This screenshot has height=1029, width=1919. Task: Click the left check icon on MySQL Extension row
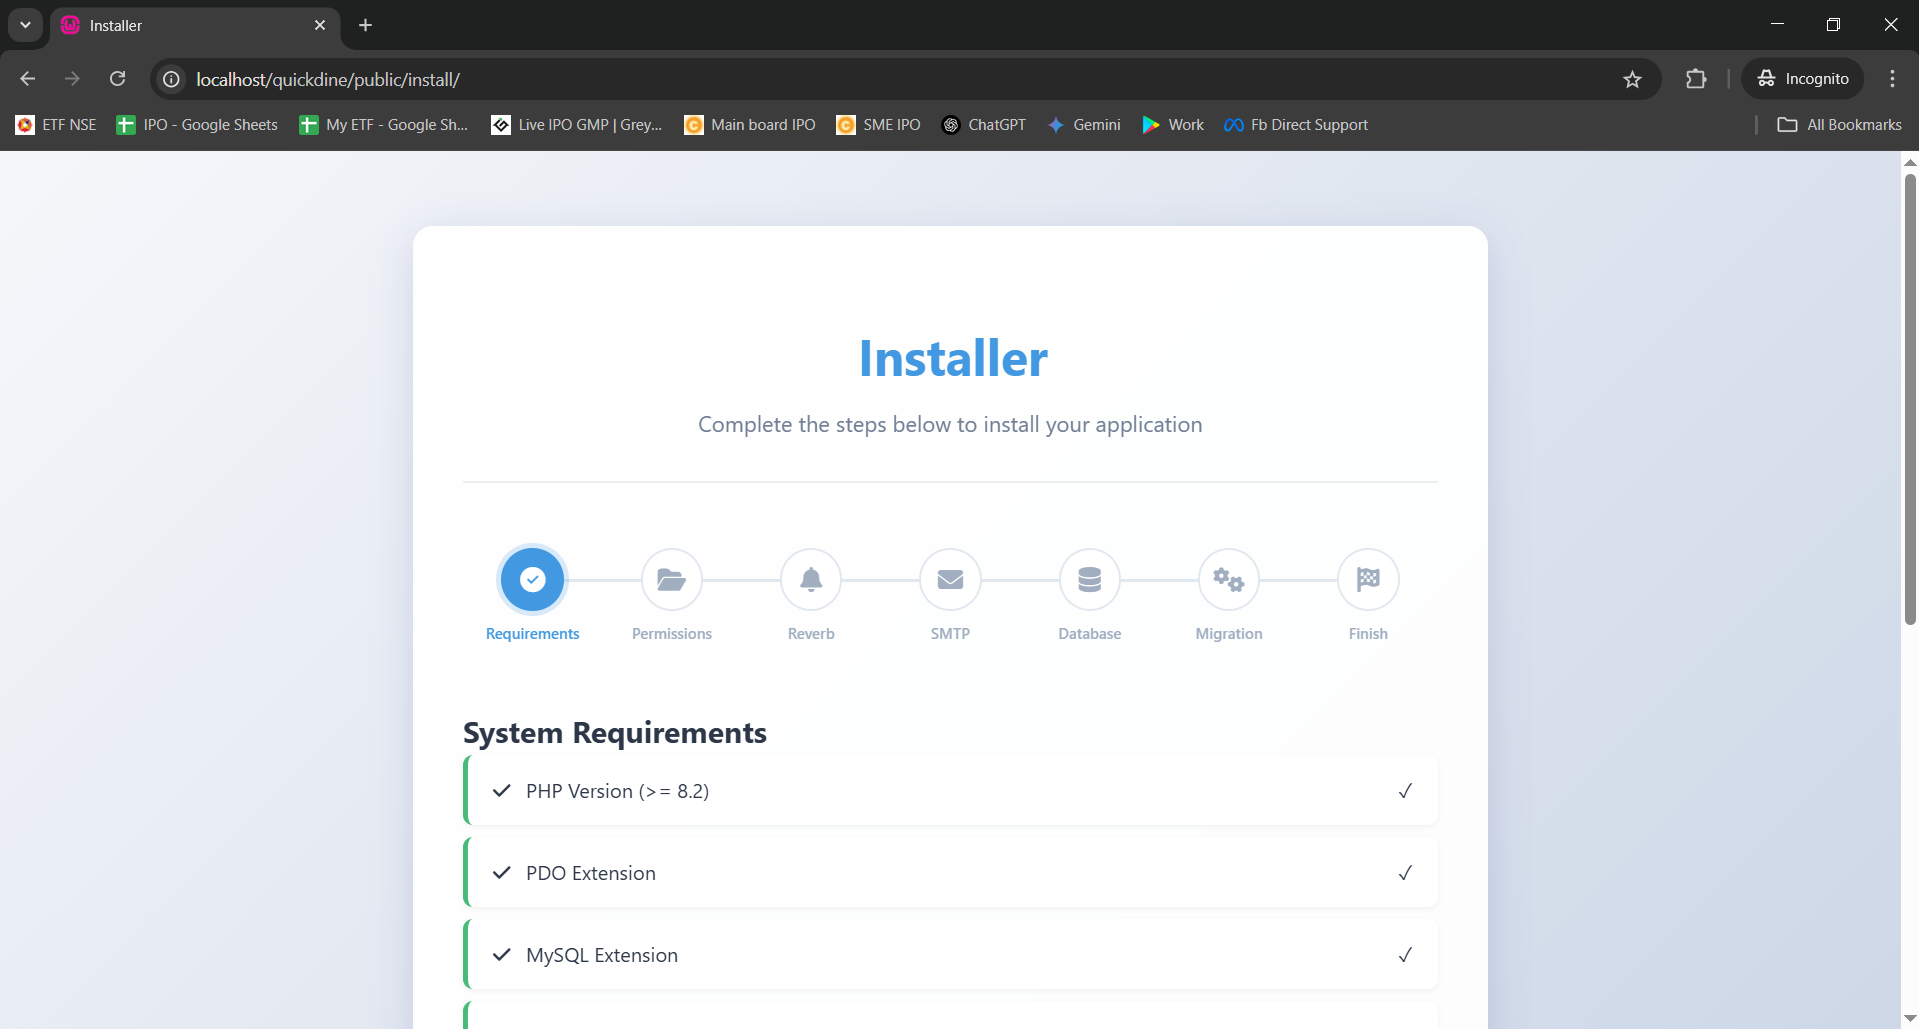502,955
